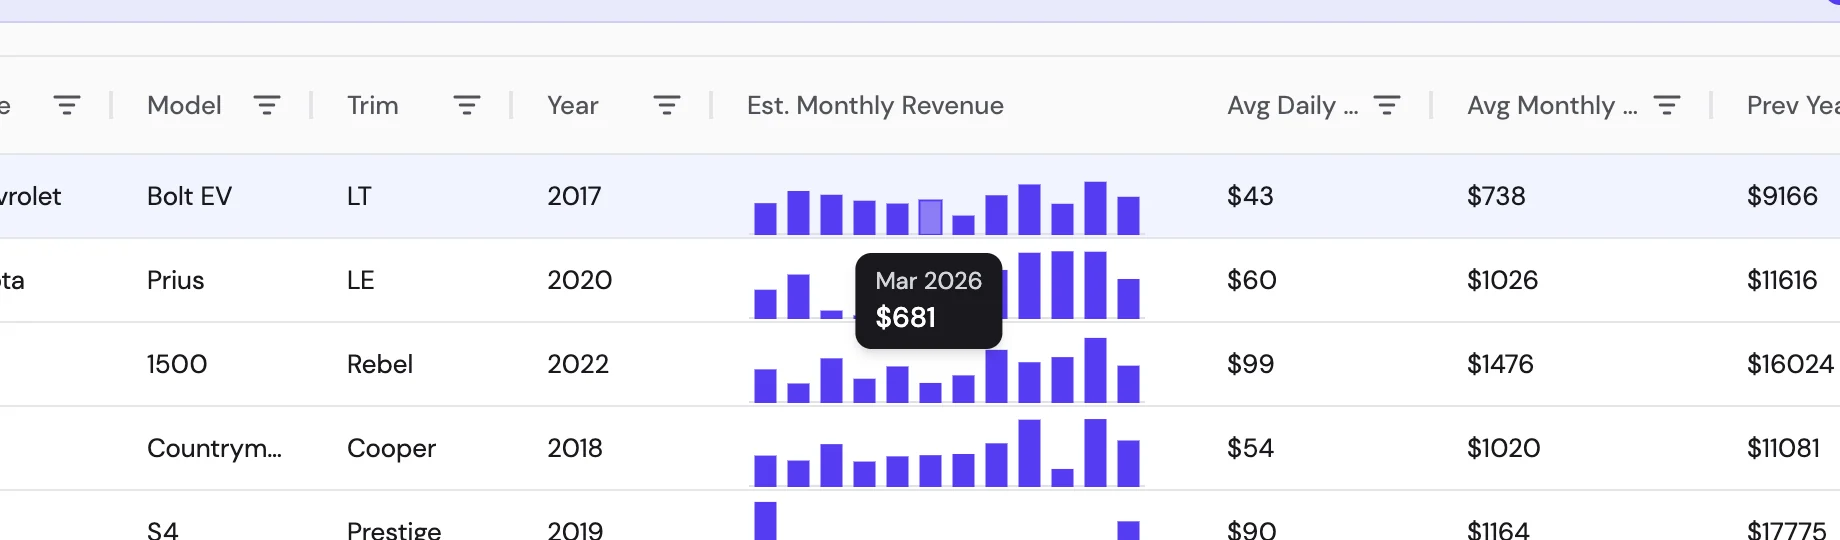The width and height of the screenshot is (1840, 540).
Task: Click Avg Daily column header text
Action: 1292,105
